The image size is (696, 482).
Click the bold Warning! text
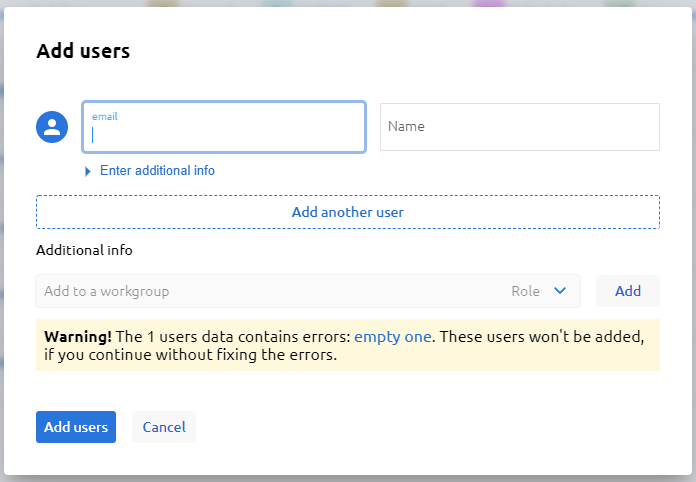78,337
